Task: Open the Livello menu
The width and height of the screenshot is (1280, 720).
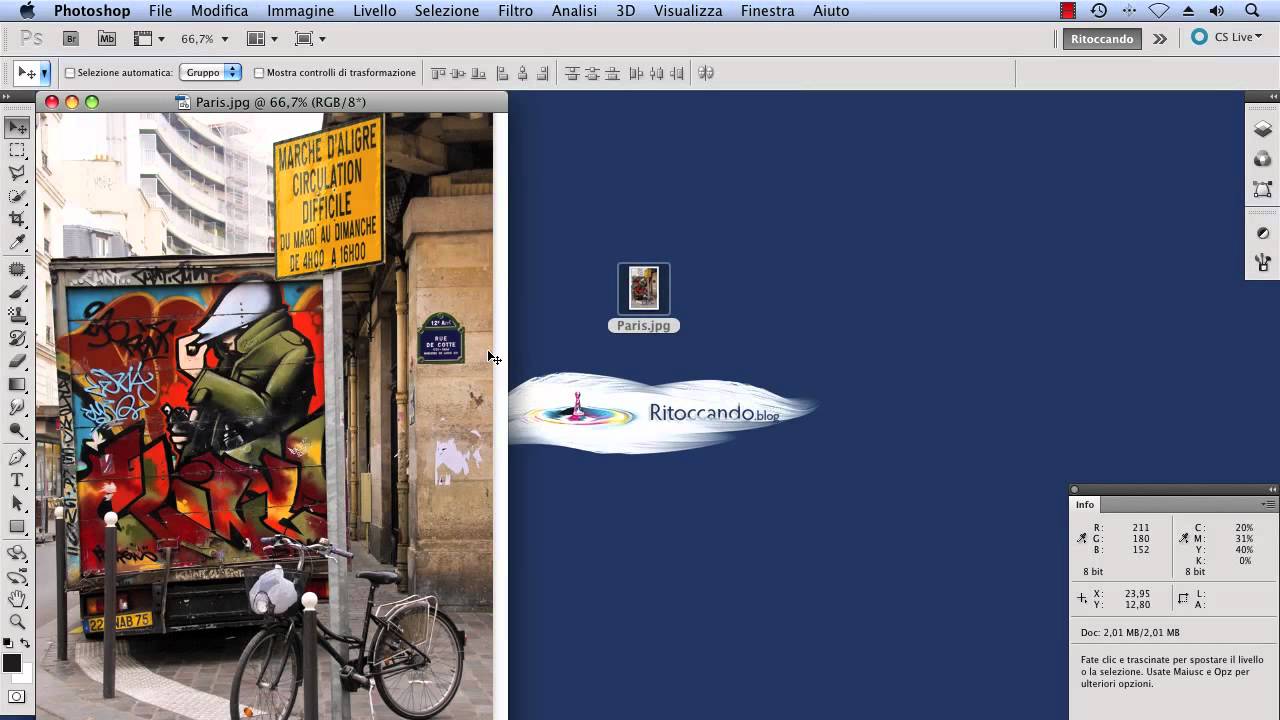Action: click(373, 11)
